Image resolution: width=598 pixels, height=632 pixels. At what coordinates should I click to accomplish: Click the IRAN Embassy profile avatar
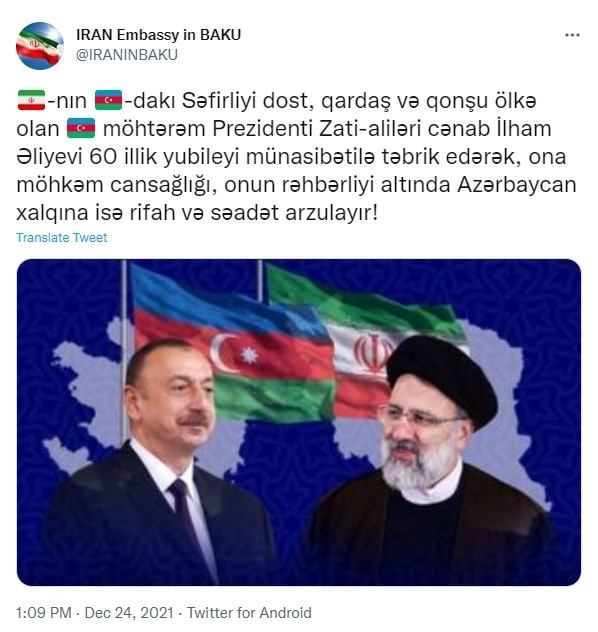[40, 46]
